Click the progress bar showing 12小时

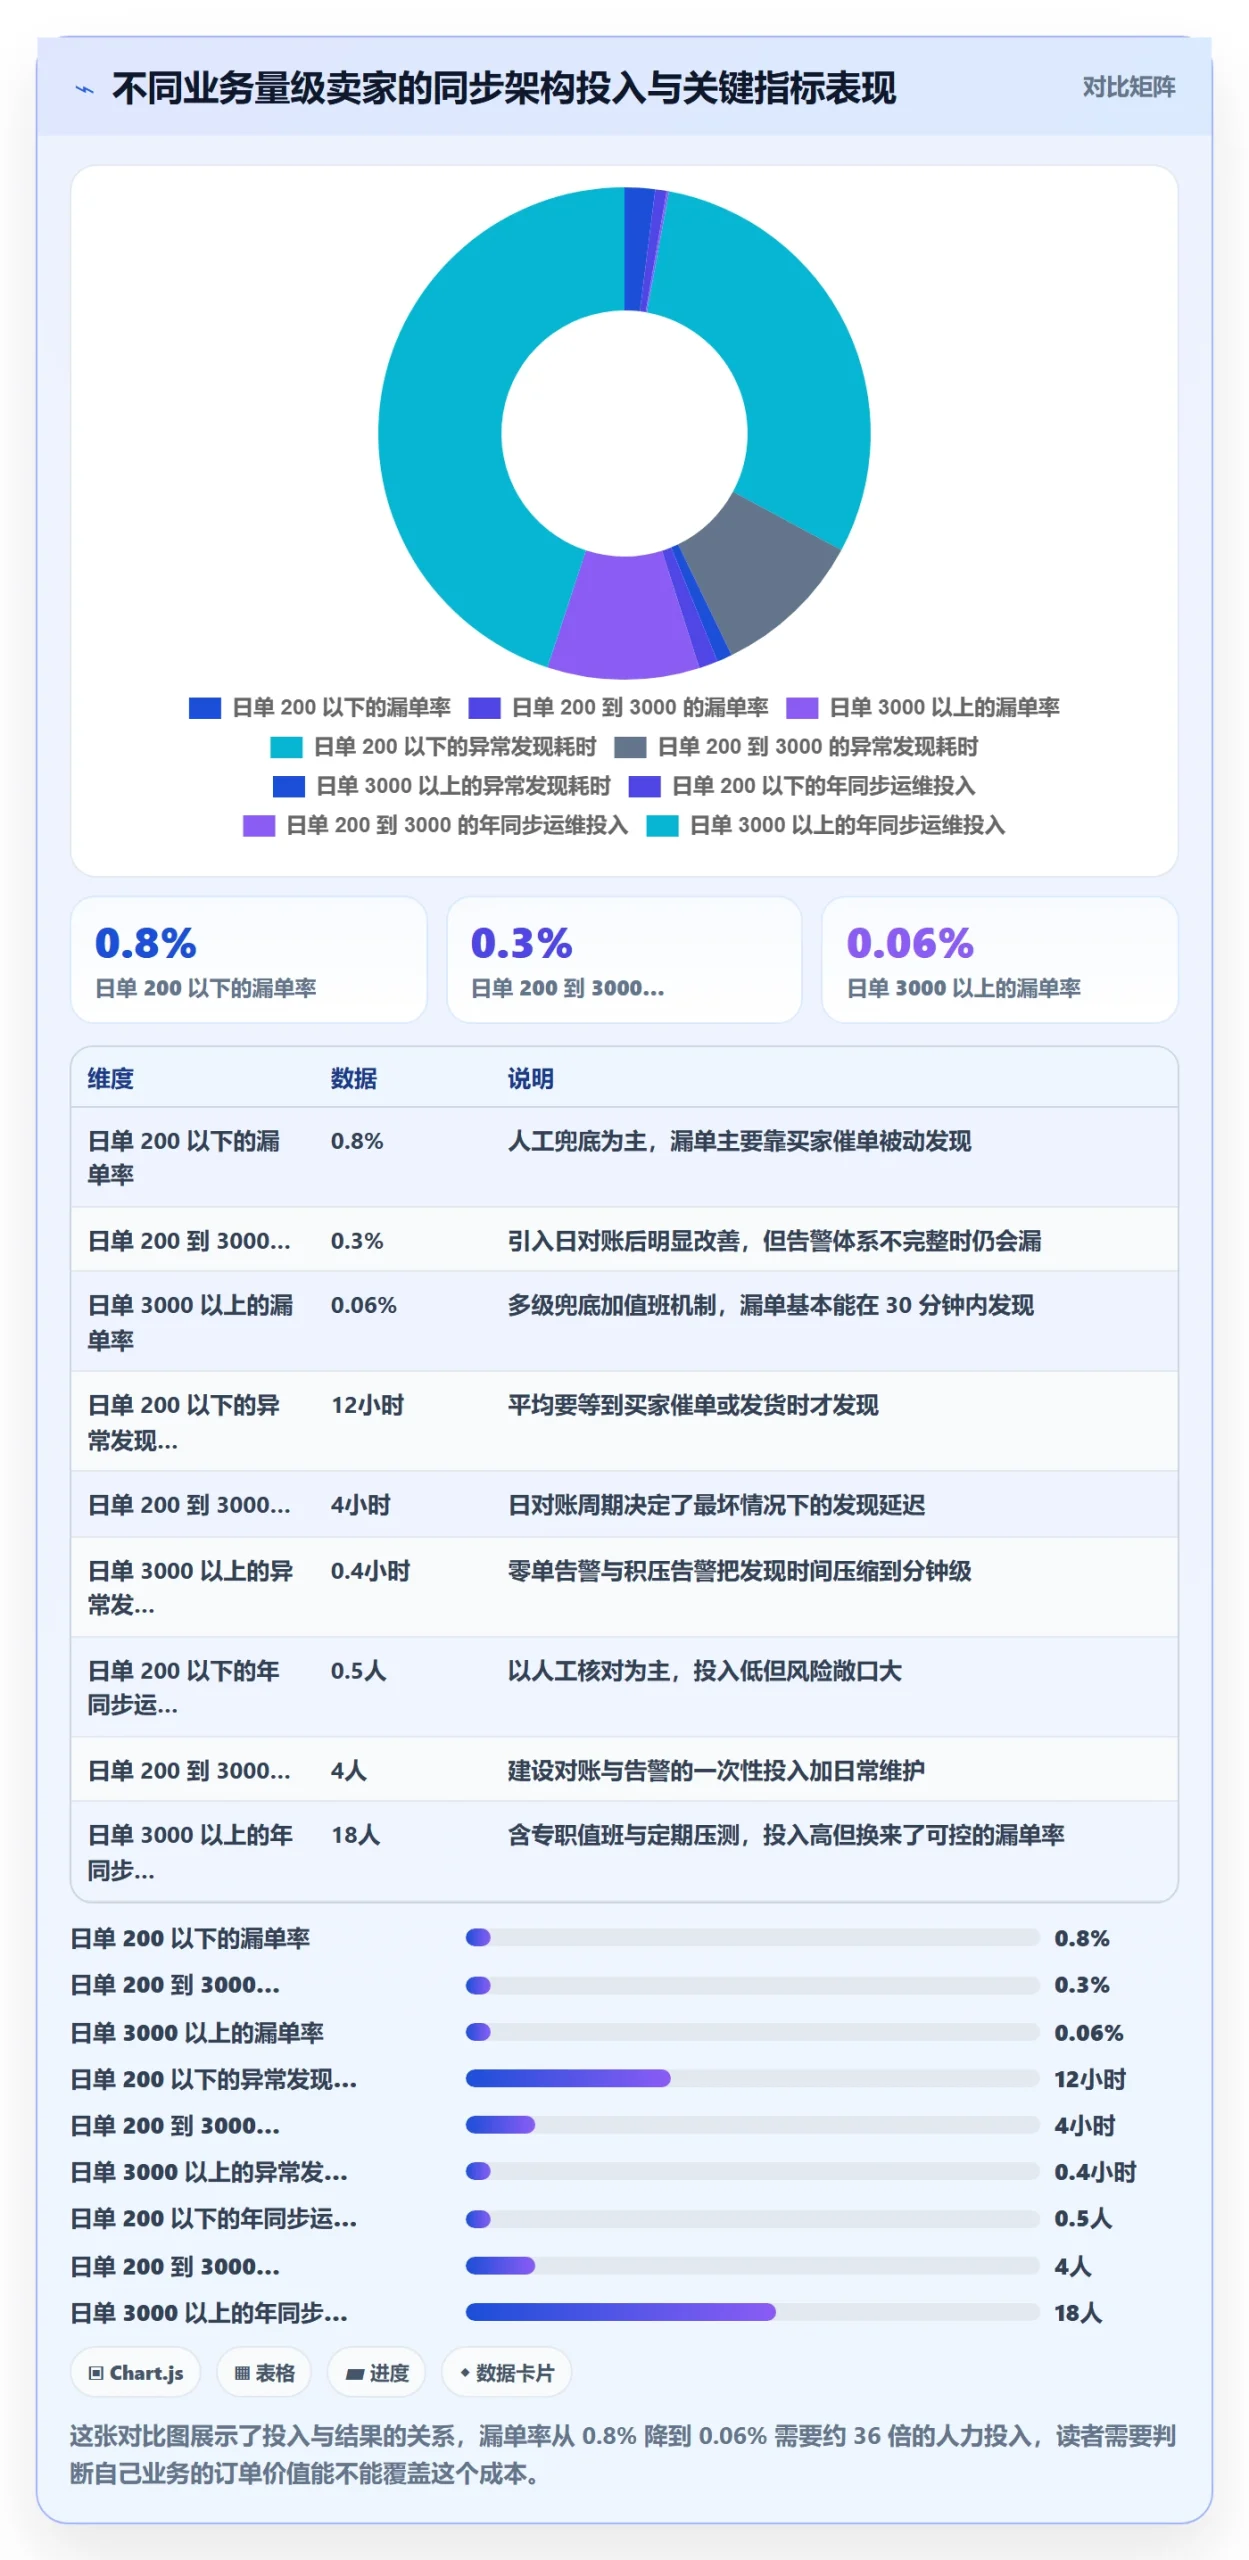click(752, 2079)
